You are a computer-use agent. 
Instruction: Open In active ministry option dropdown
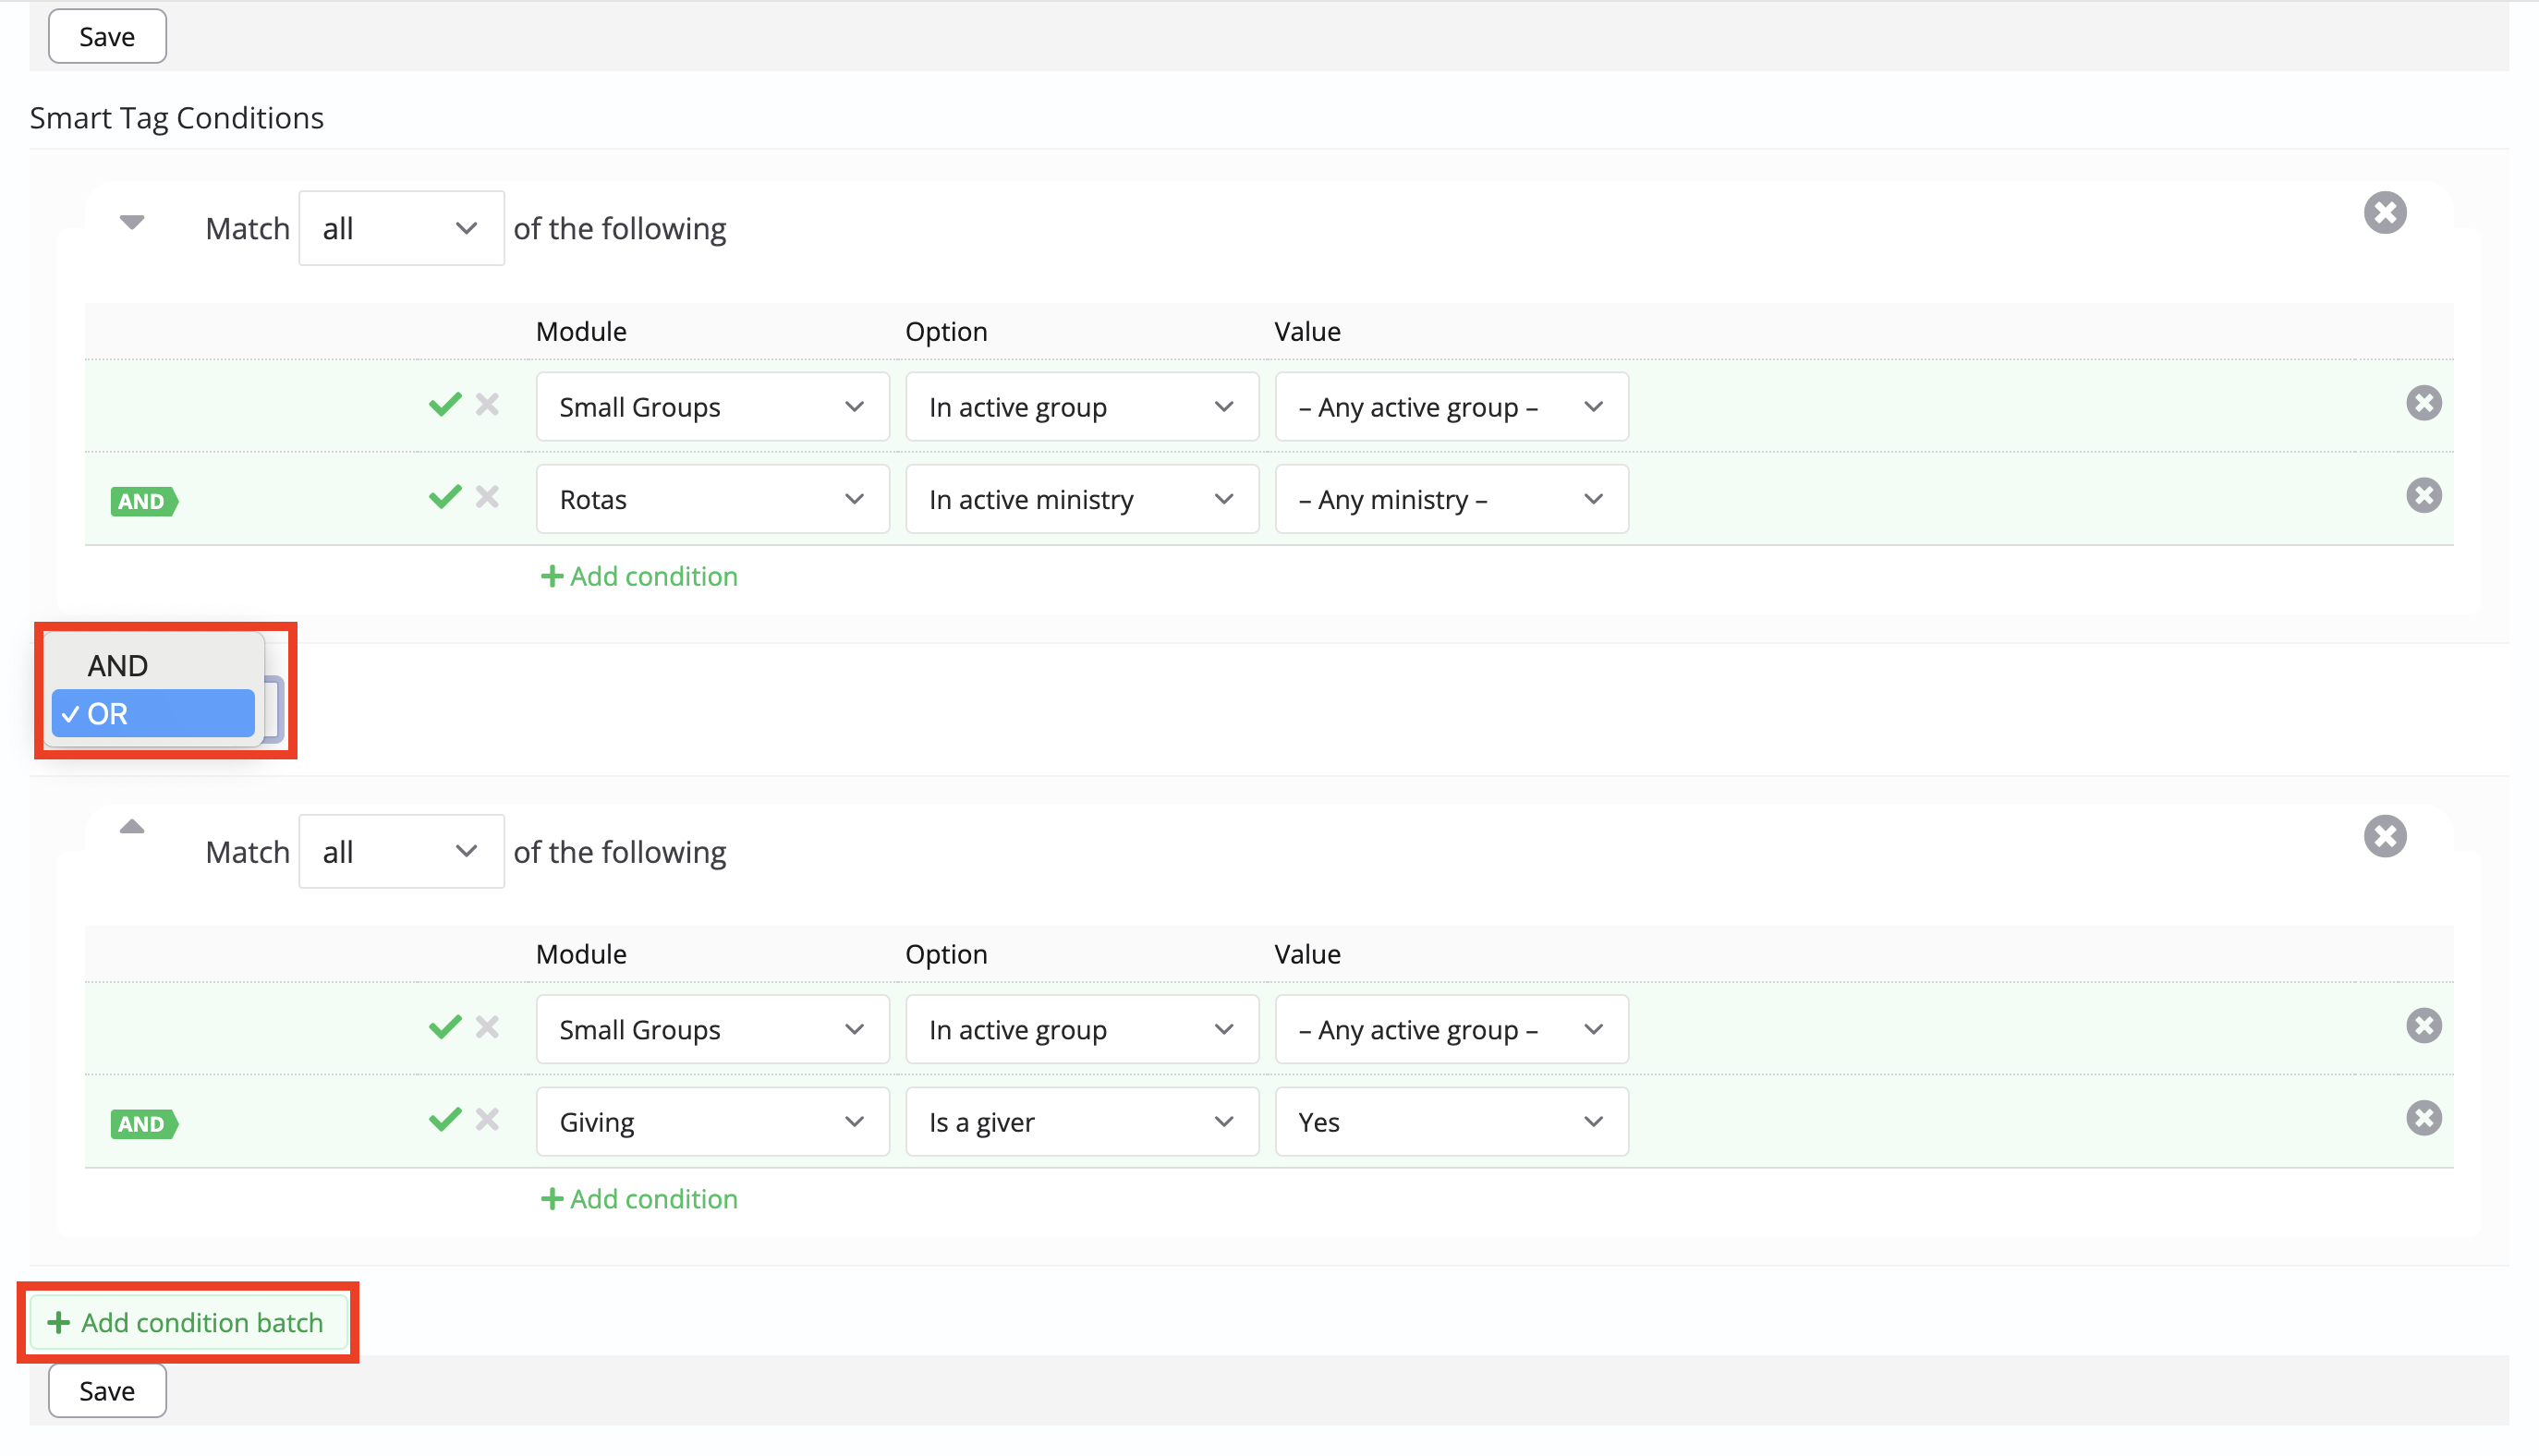tap(1081, 499)
